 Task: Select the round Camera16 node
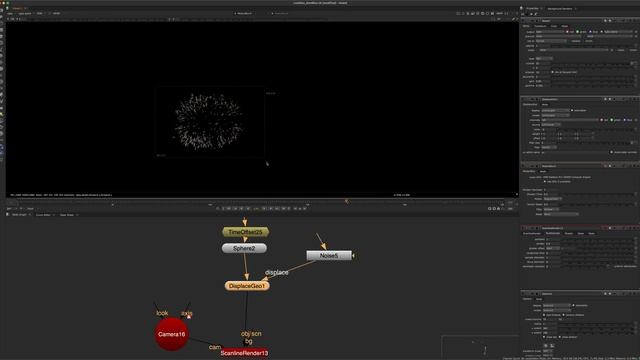171,334
